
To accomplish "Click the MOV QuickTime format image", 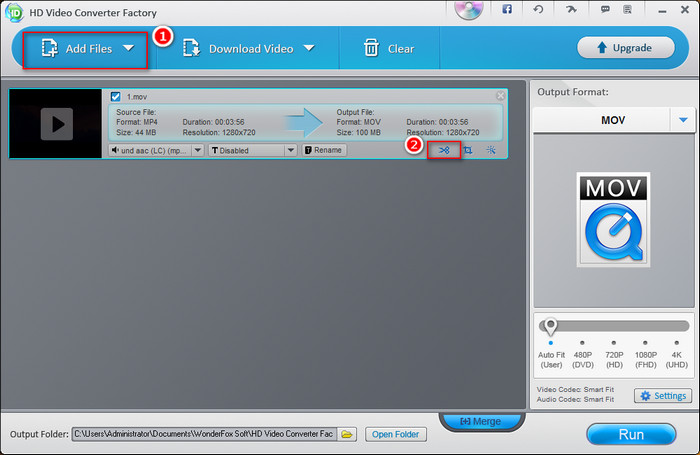I will click(613, 220).
